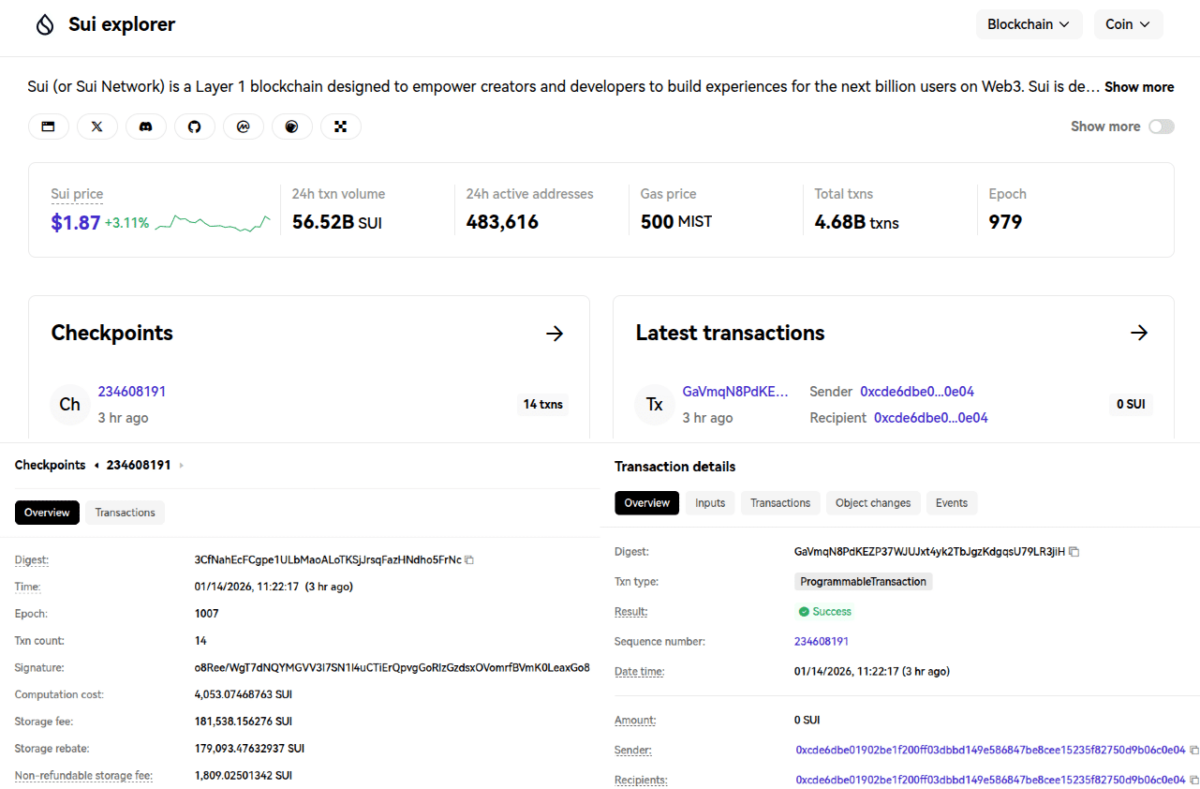Click the arrow on the Checkpoints card
This screenshot has height=789, width=1200.
tap(555, 333)
